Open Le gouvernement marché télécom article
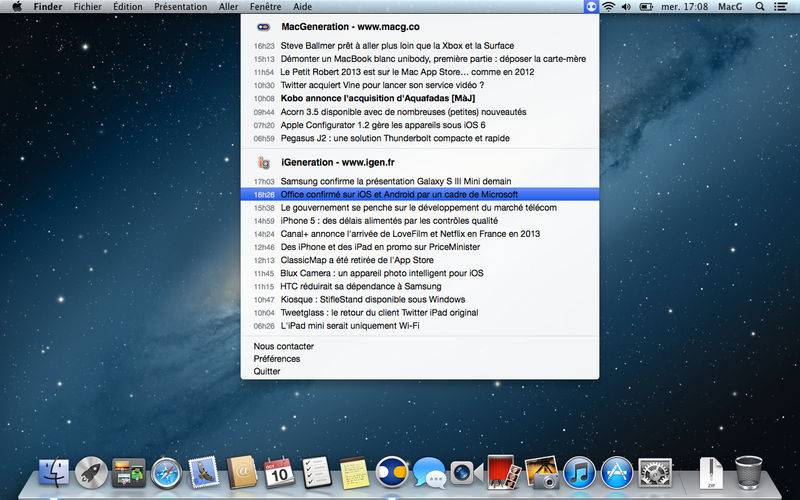The image size is (800, 500). 420,208
